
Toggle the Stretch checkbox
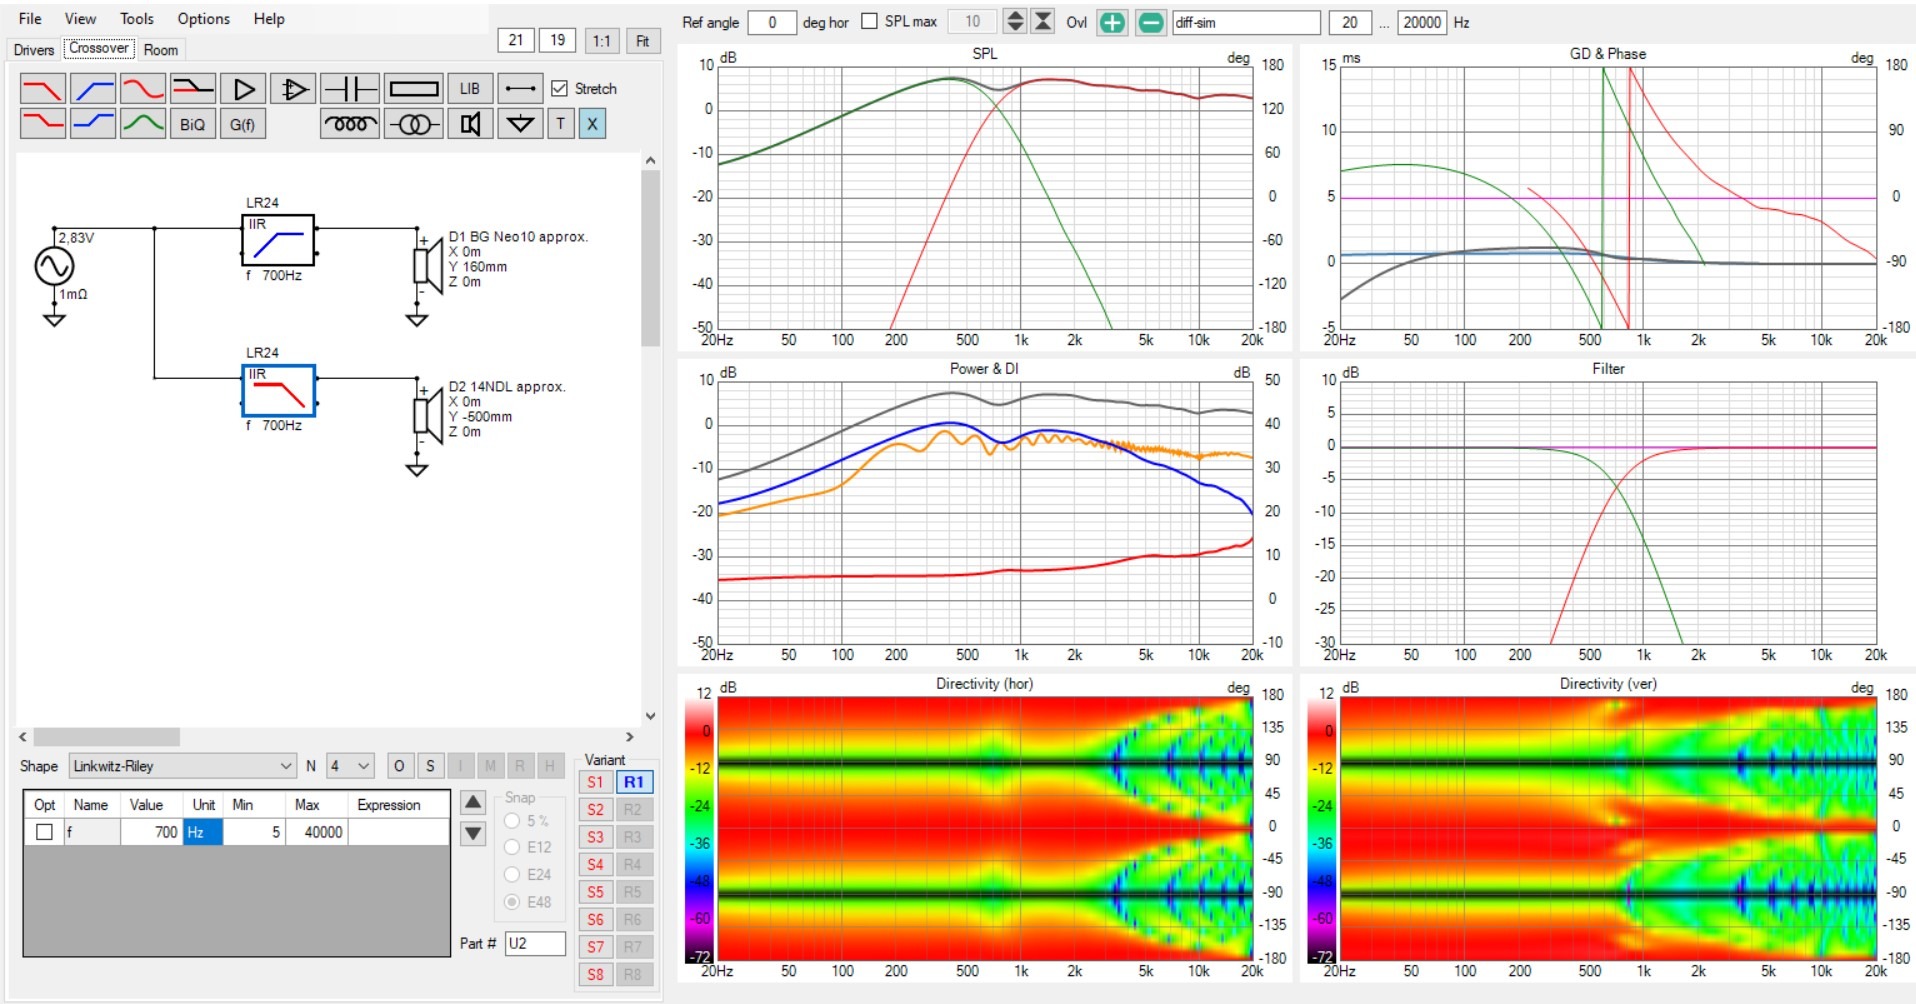tap(560, 89)
